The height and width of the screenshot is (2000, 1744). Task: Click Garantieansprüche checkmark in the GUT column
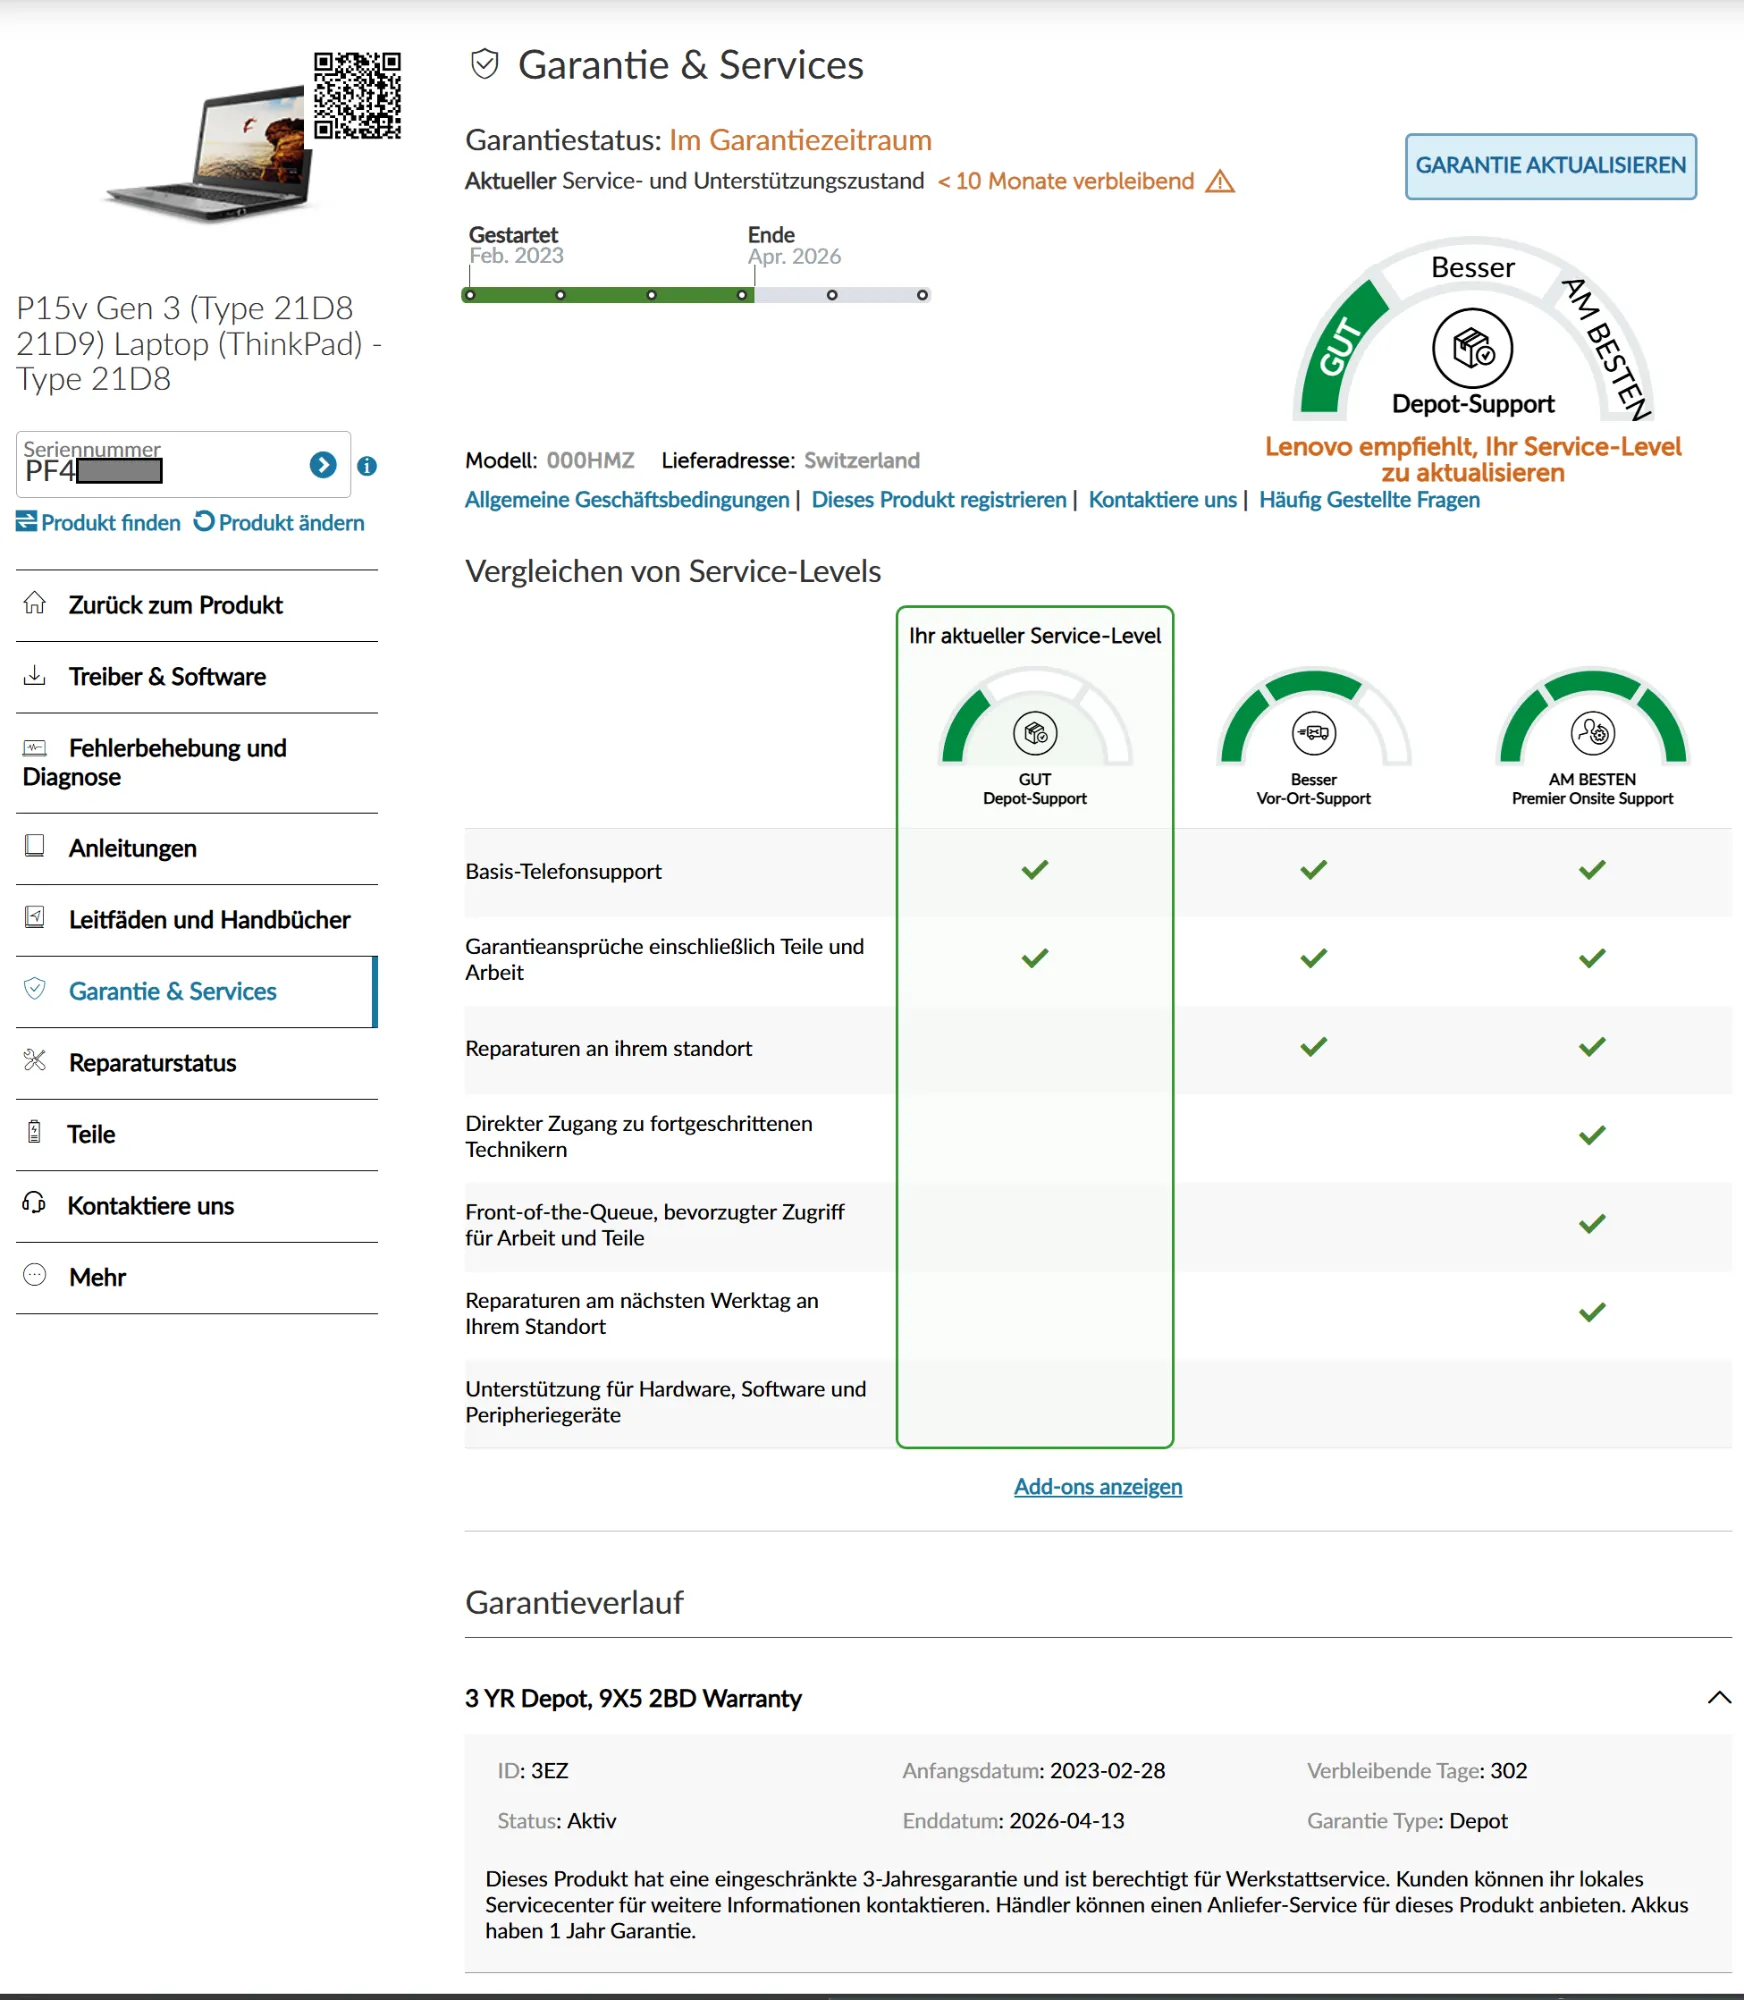(1035, 958)
